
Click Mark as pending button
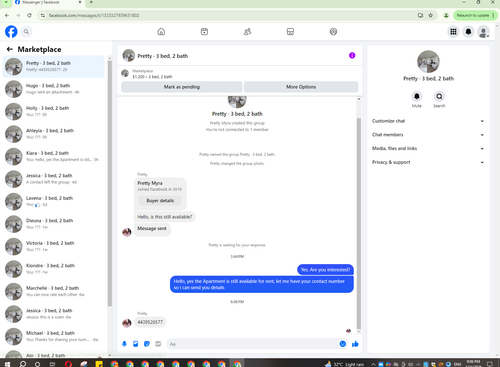pos(182,87)
